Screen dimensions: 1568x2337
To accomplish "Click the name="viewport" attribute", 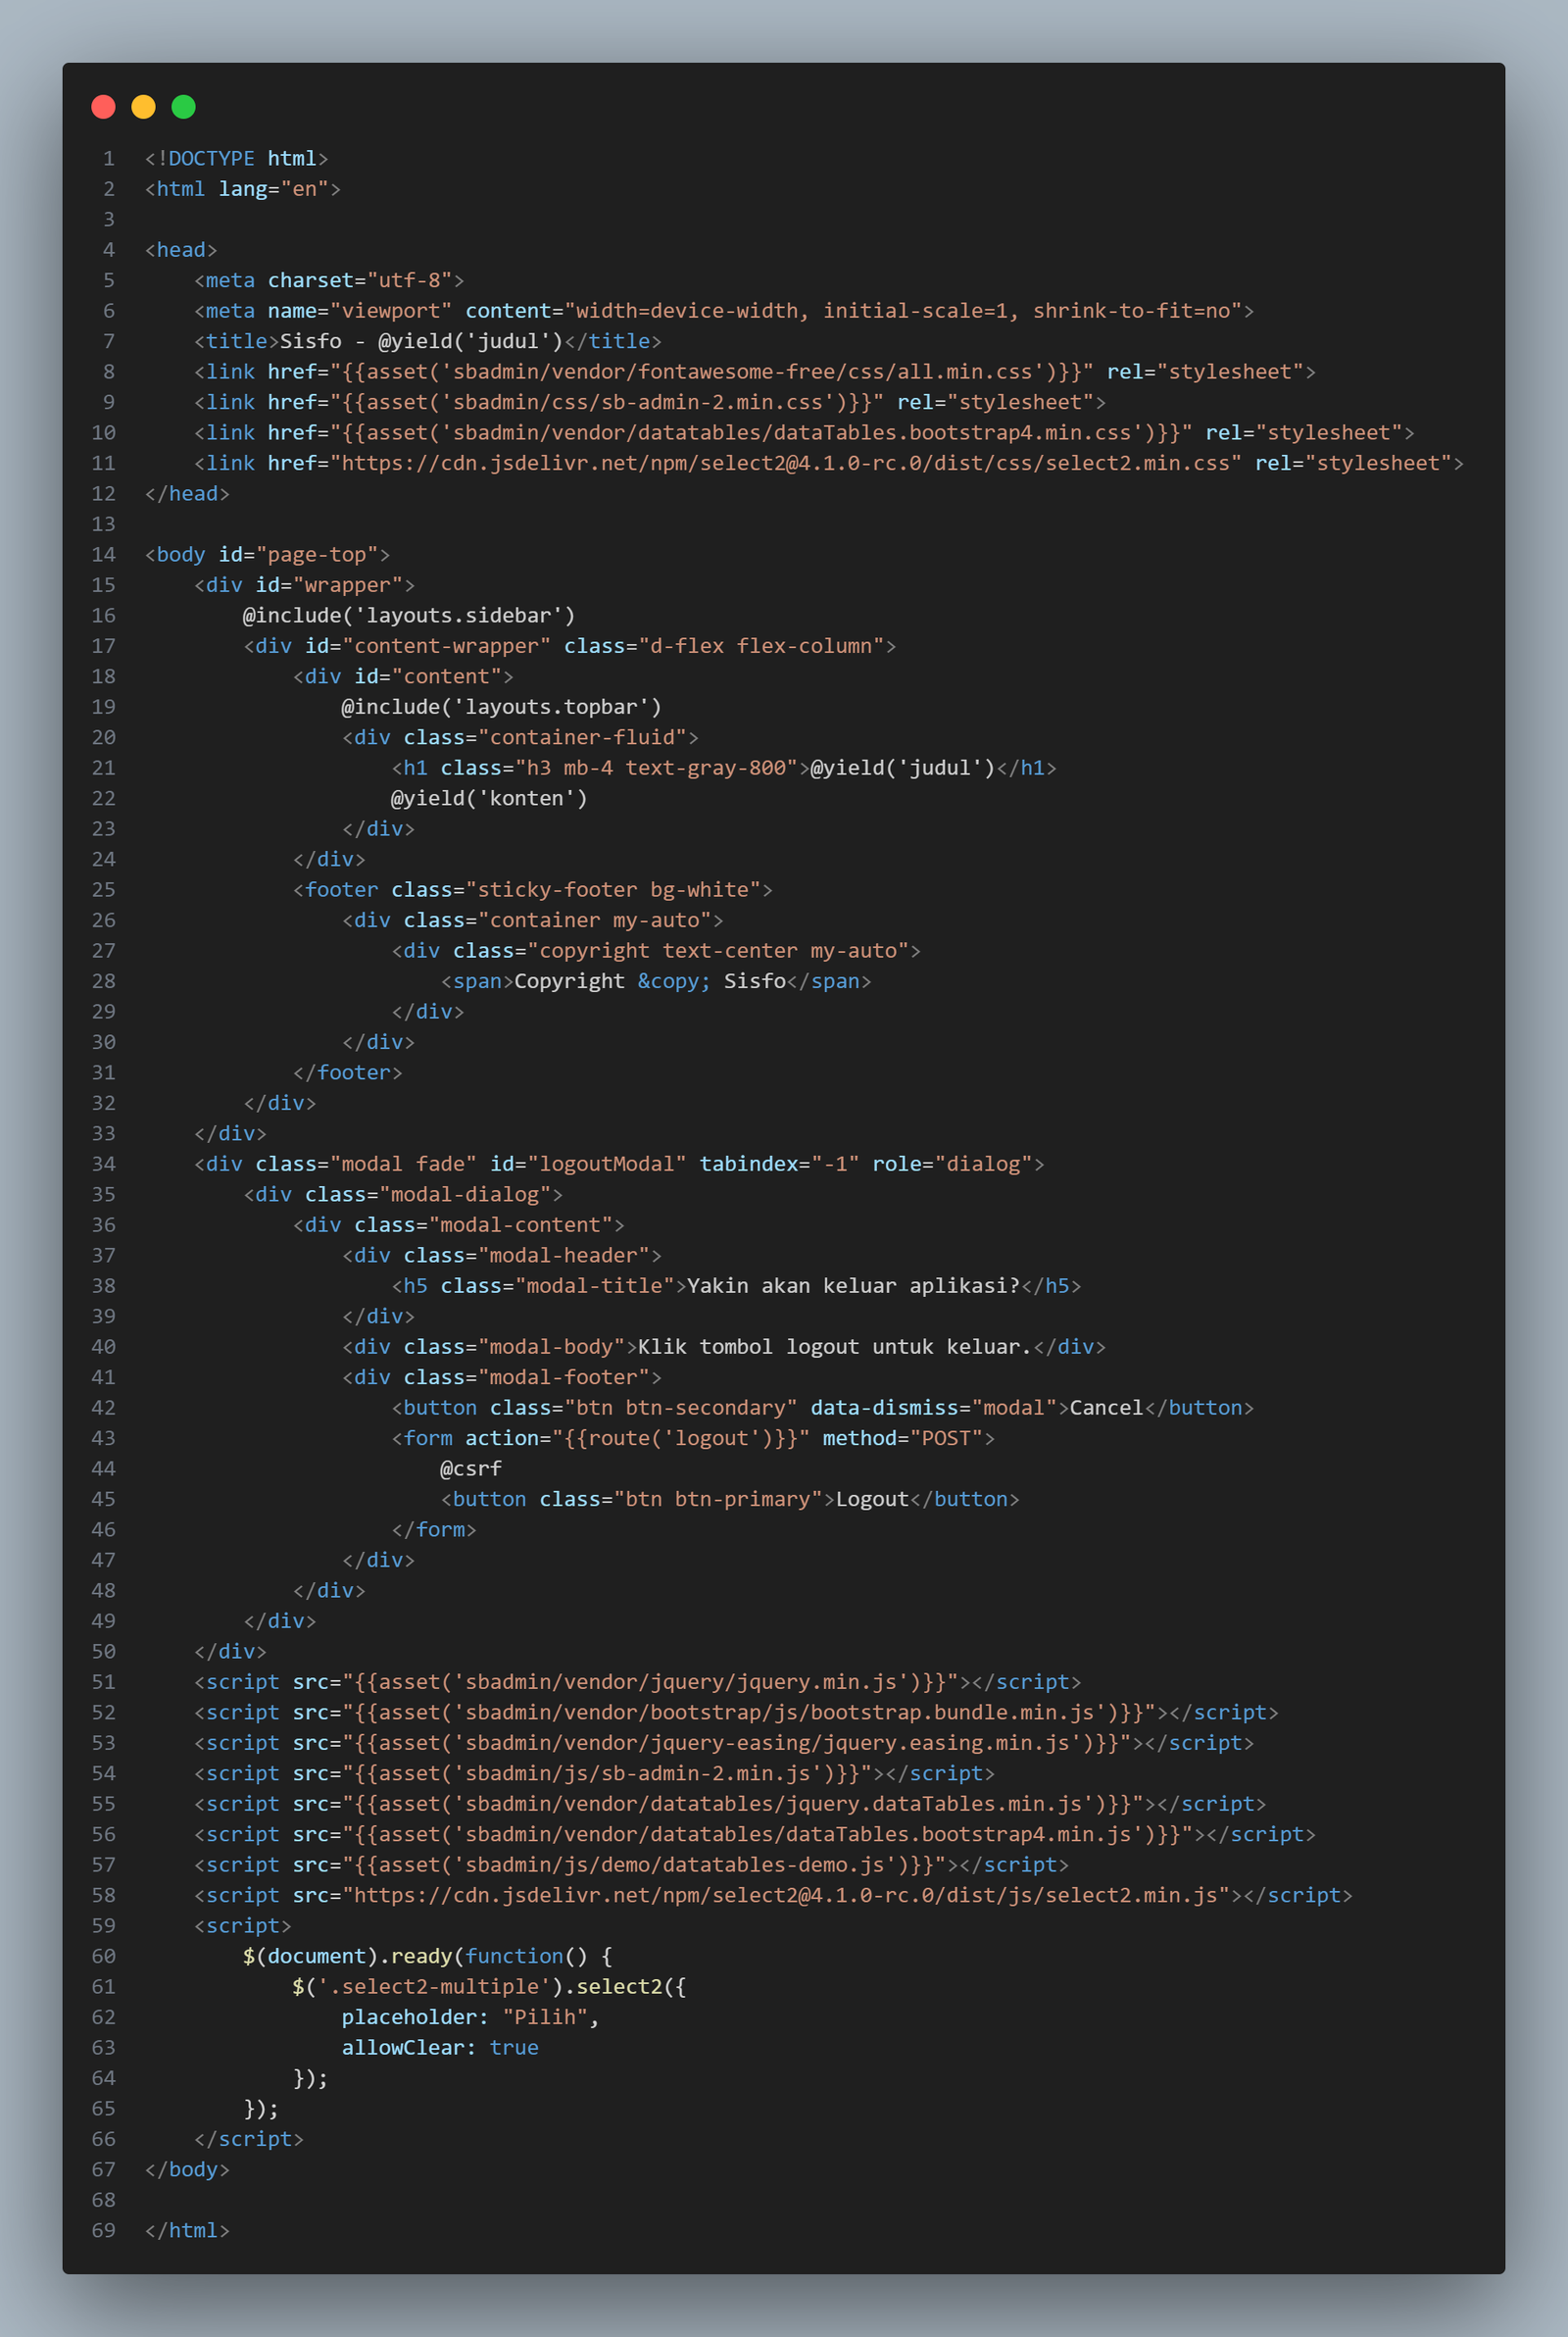I will tap(360, 311).
